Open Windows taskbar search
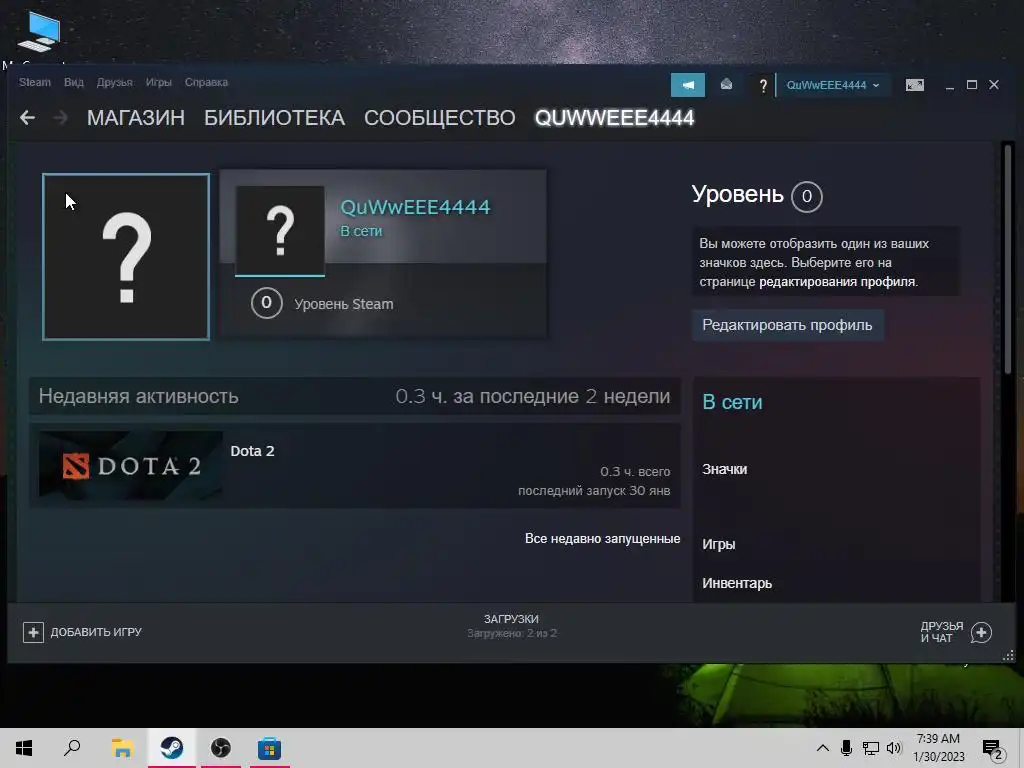 pyautogui.click(x=72, y=748)
